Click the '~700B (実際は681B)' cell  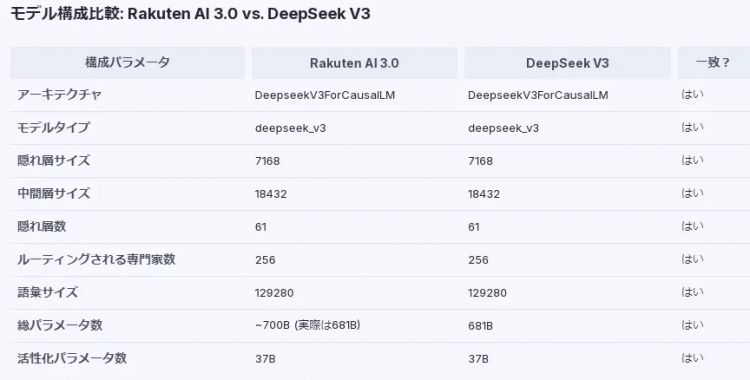[x=308, y=326]
